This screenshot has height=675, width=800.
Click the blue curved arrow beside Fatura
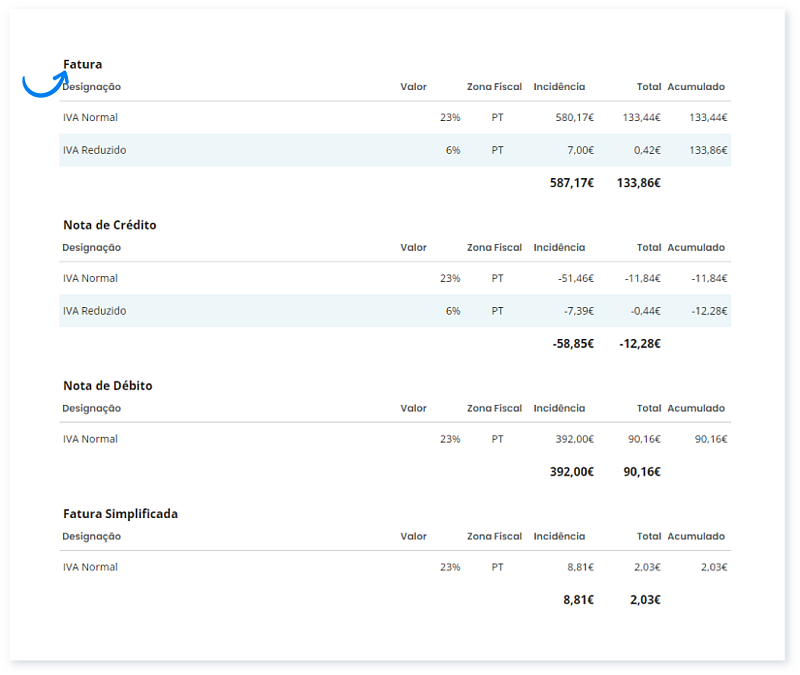pyautogui.click(x=43, y=84)
